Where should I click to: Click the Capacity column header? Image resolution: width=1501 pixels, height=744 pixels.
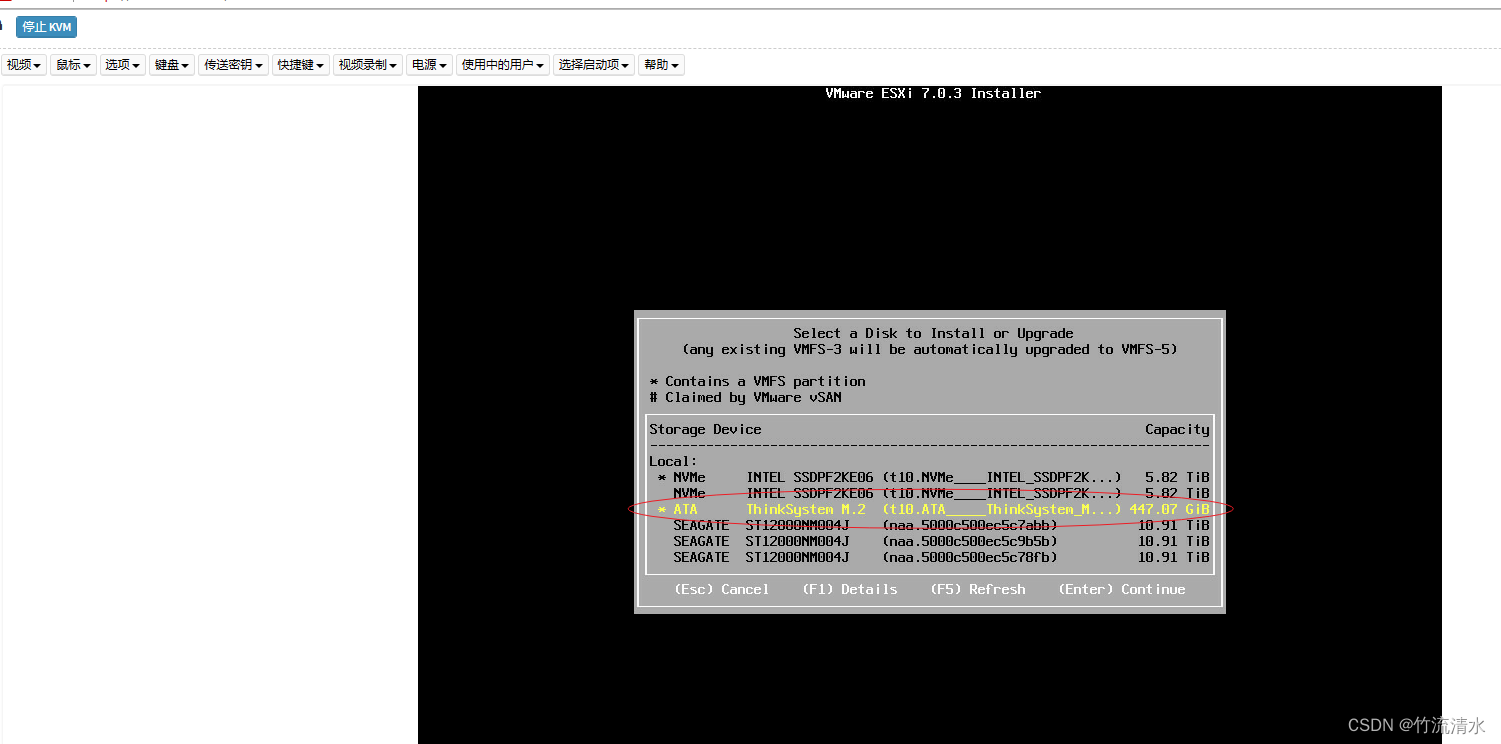[x=1177, y=429]
